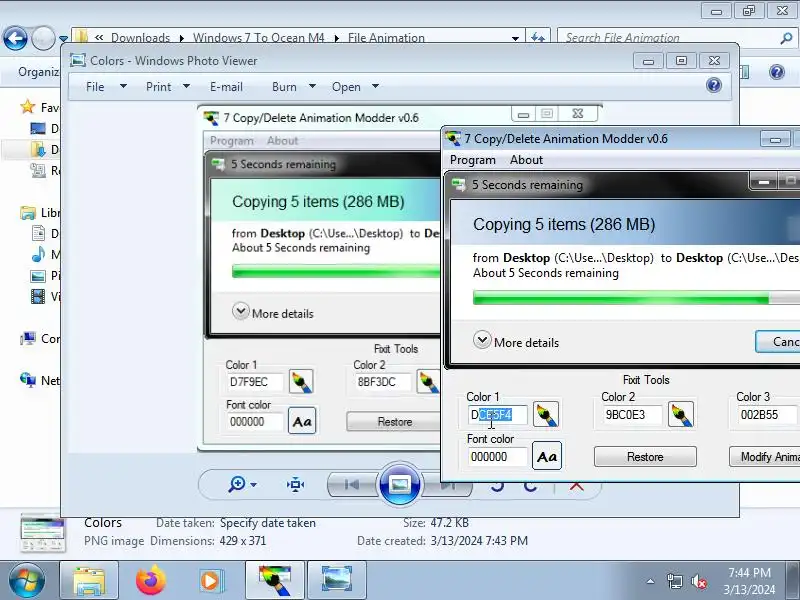The width and height of the screenshot is (800, 600).
Task: Open Color 2 paintbrush color picker
Action: (x=681, y=414)
